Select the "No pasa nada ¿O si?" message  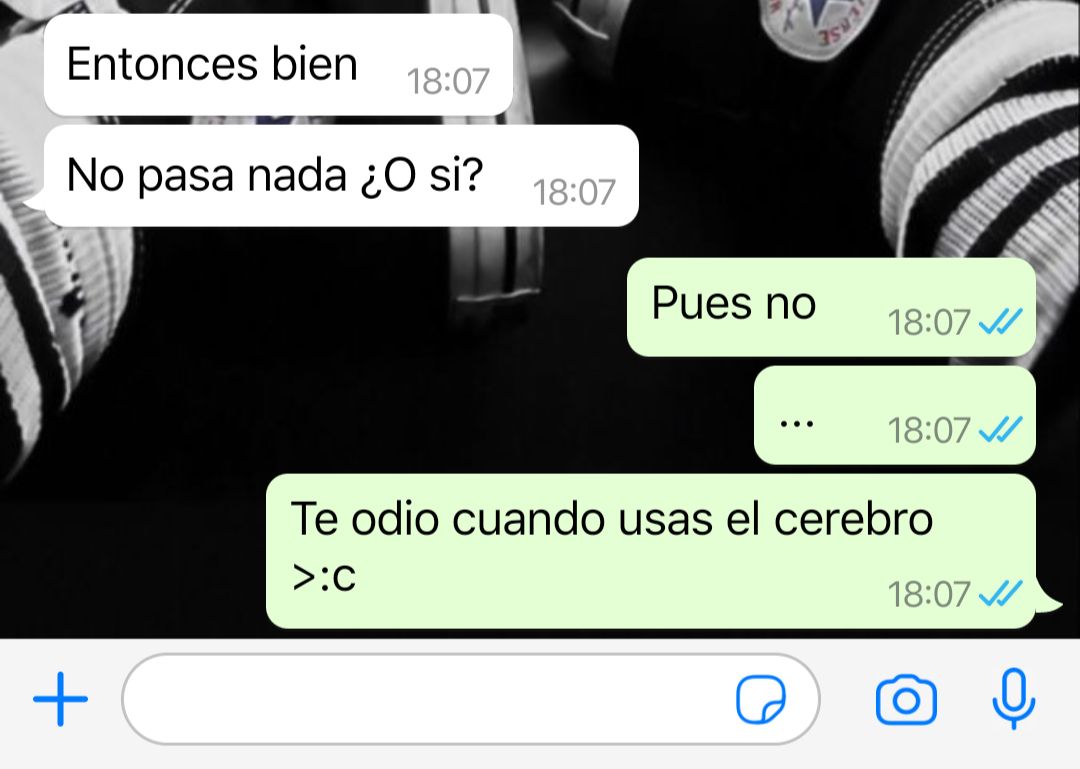click(342, 176)
